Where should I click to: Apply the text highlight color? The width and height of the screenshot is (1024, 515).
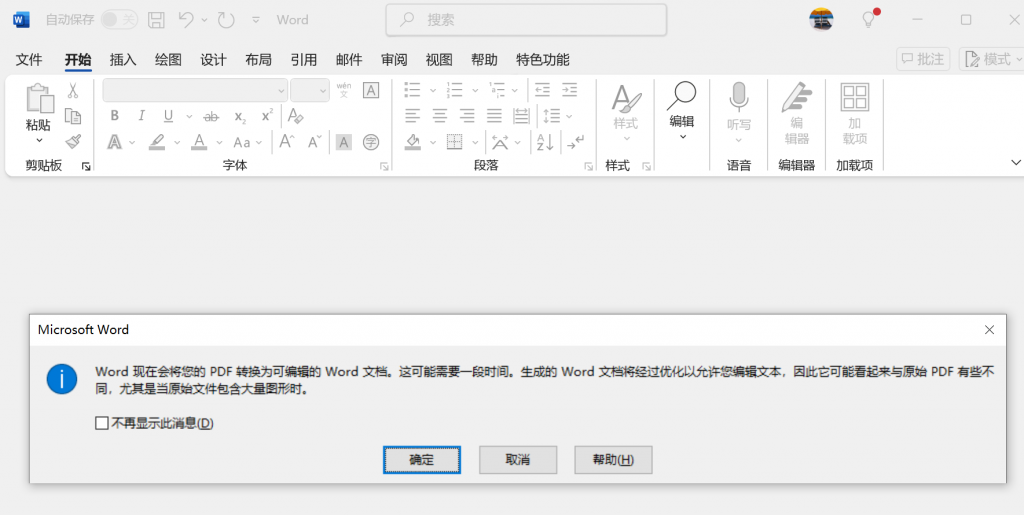[157, 142]
